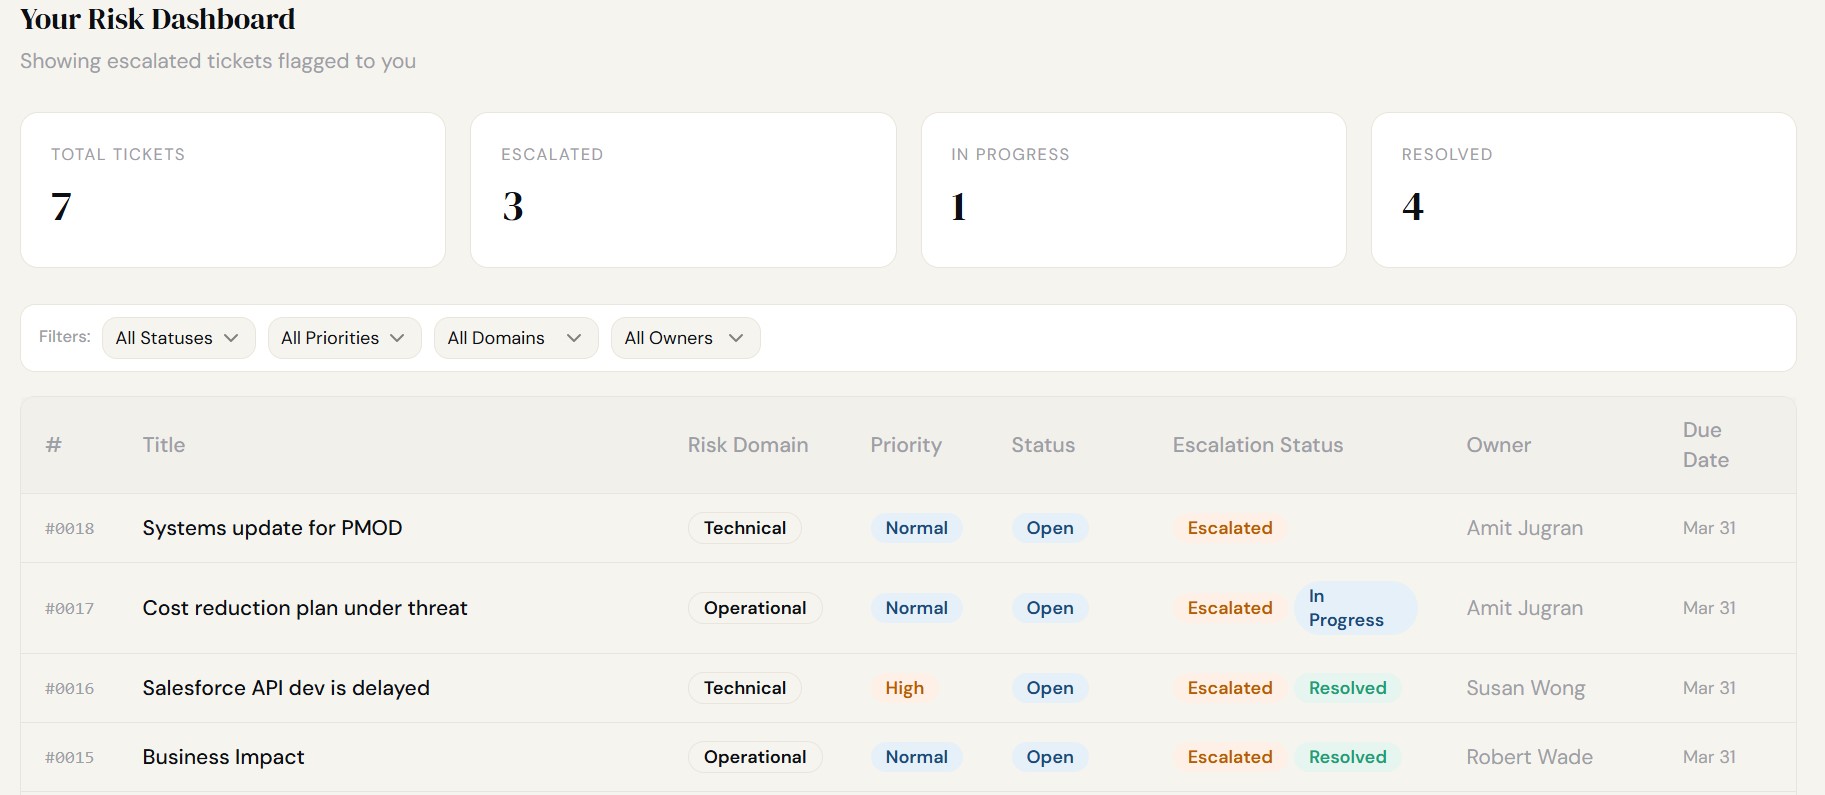Open the Business Impact ticket
This screenshot has height=795, width=1825.
223,757
